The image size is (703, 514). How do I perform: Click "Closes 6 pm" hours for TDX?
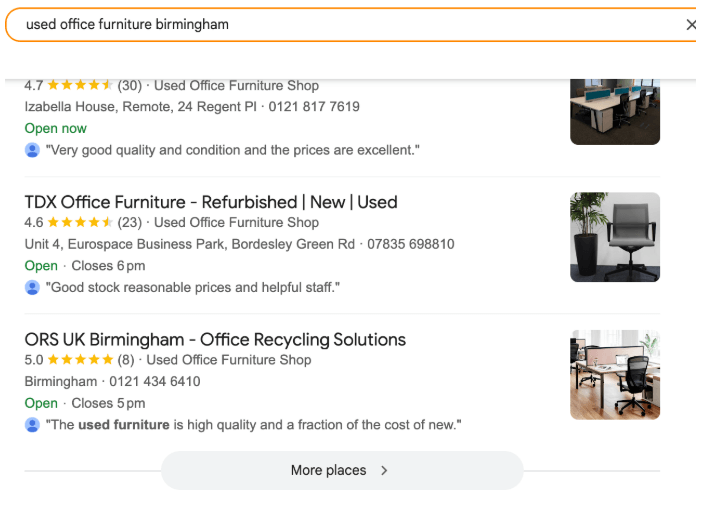[108, 266]
